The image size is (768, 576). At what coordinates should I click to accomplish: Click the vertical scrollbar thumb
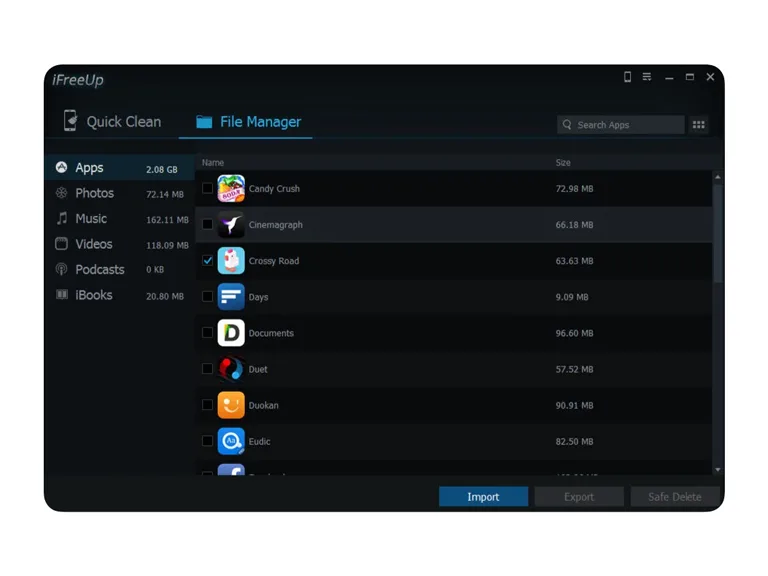pos(718,234)
